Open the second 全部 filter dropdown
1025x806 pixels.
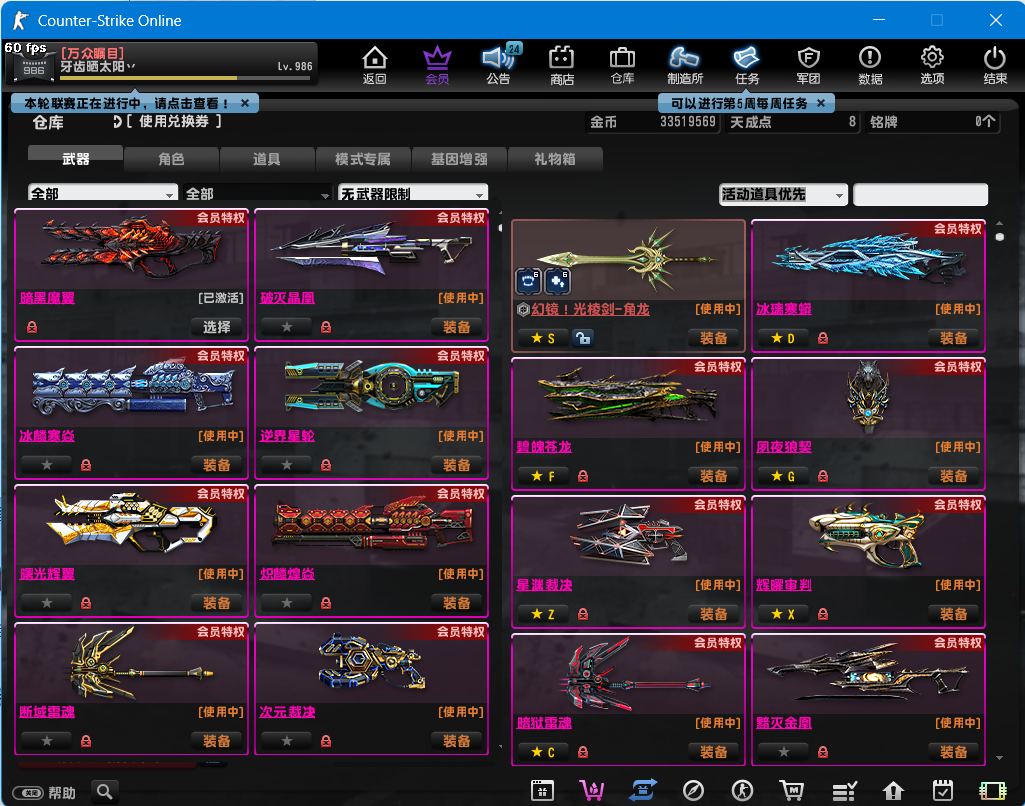tap(258, 193)
